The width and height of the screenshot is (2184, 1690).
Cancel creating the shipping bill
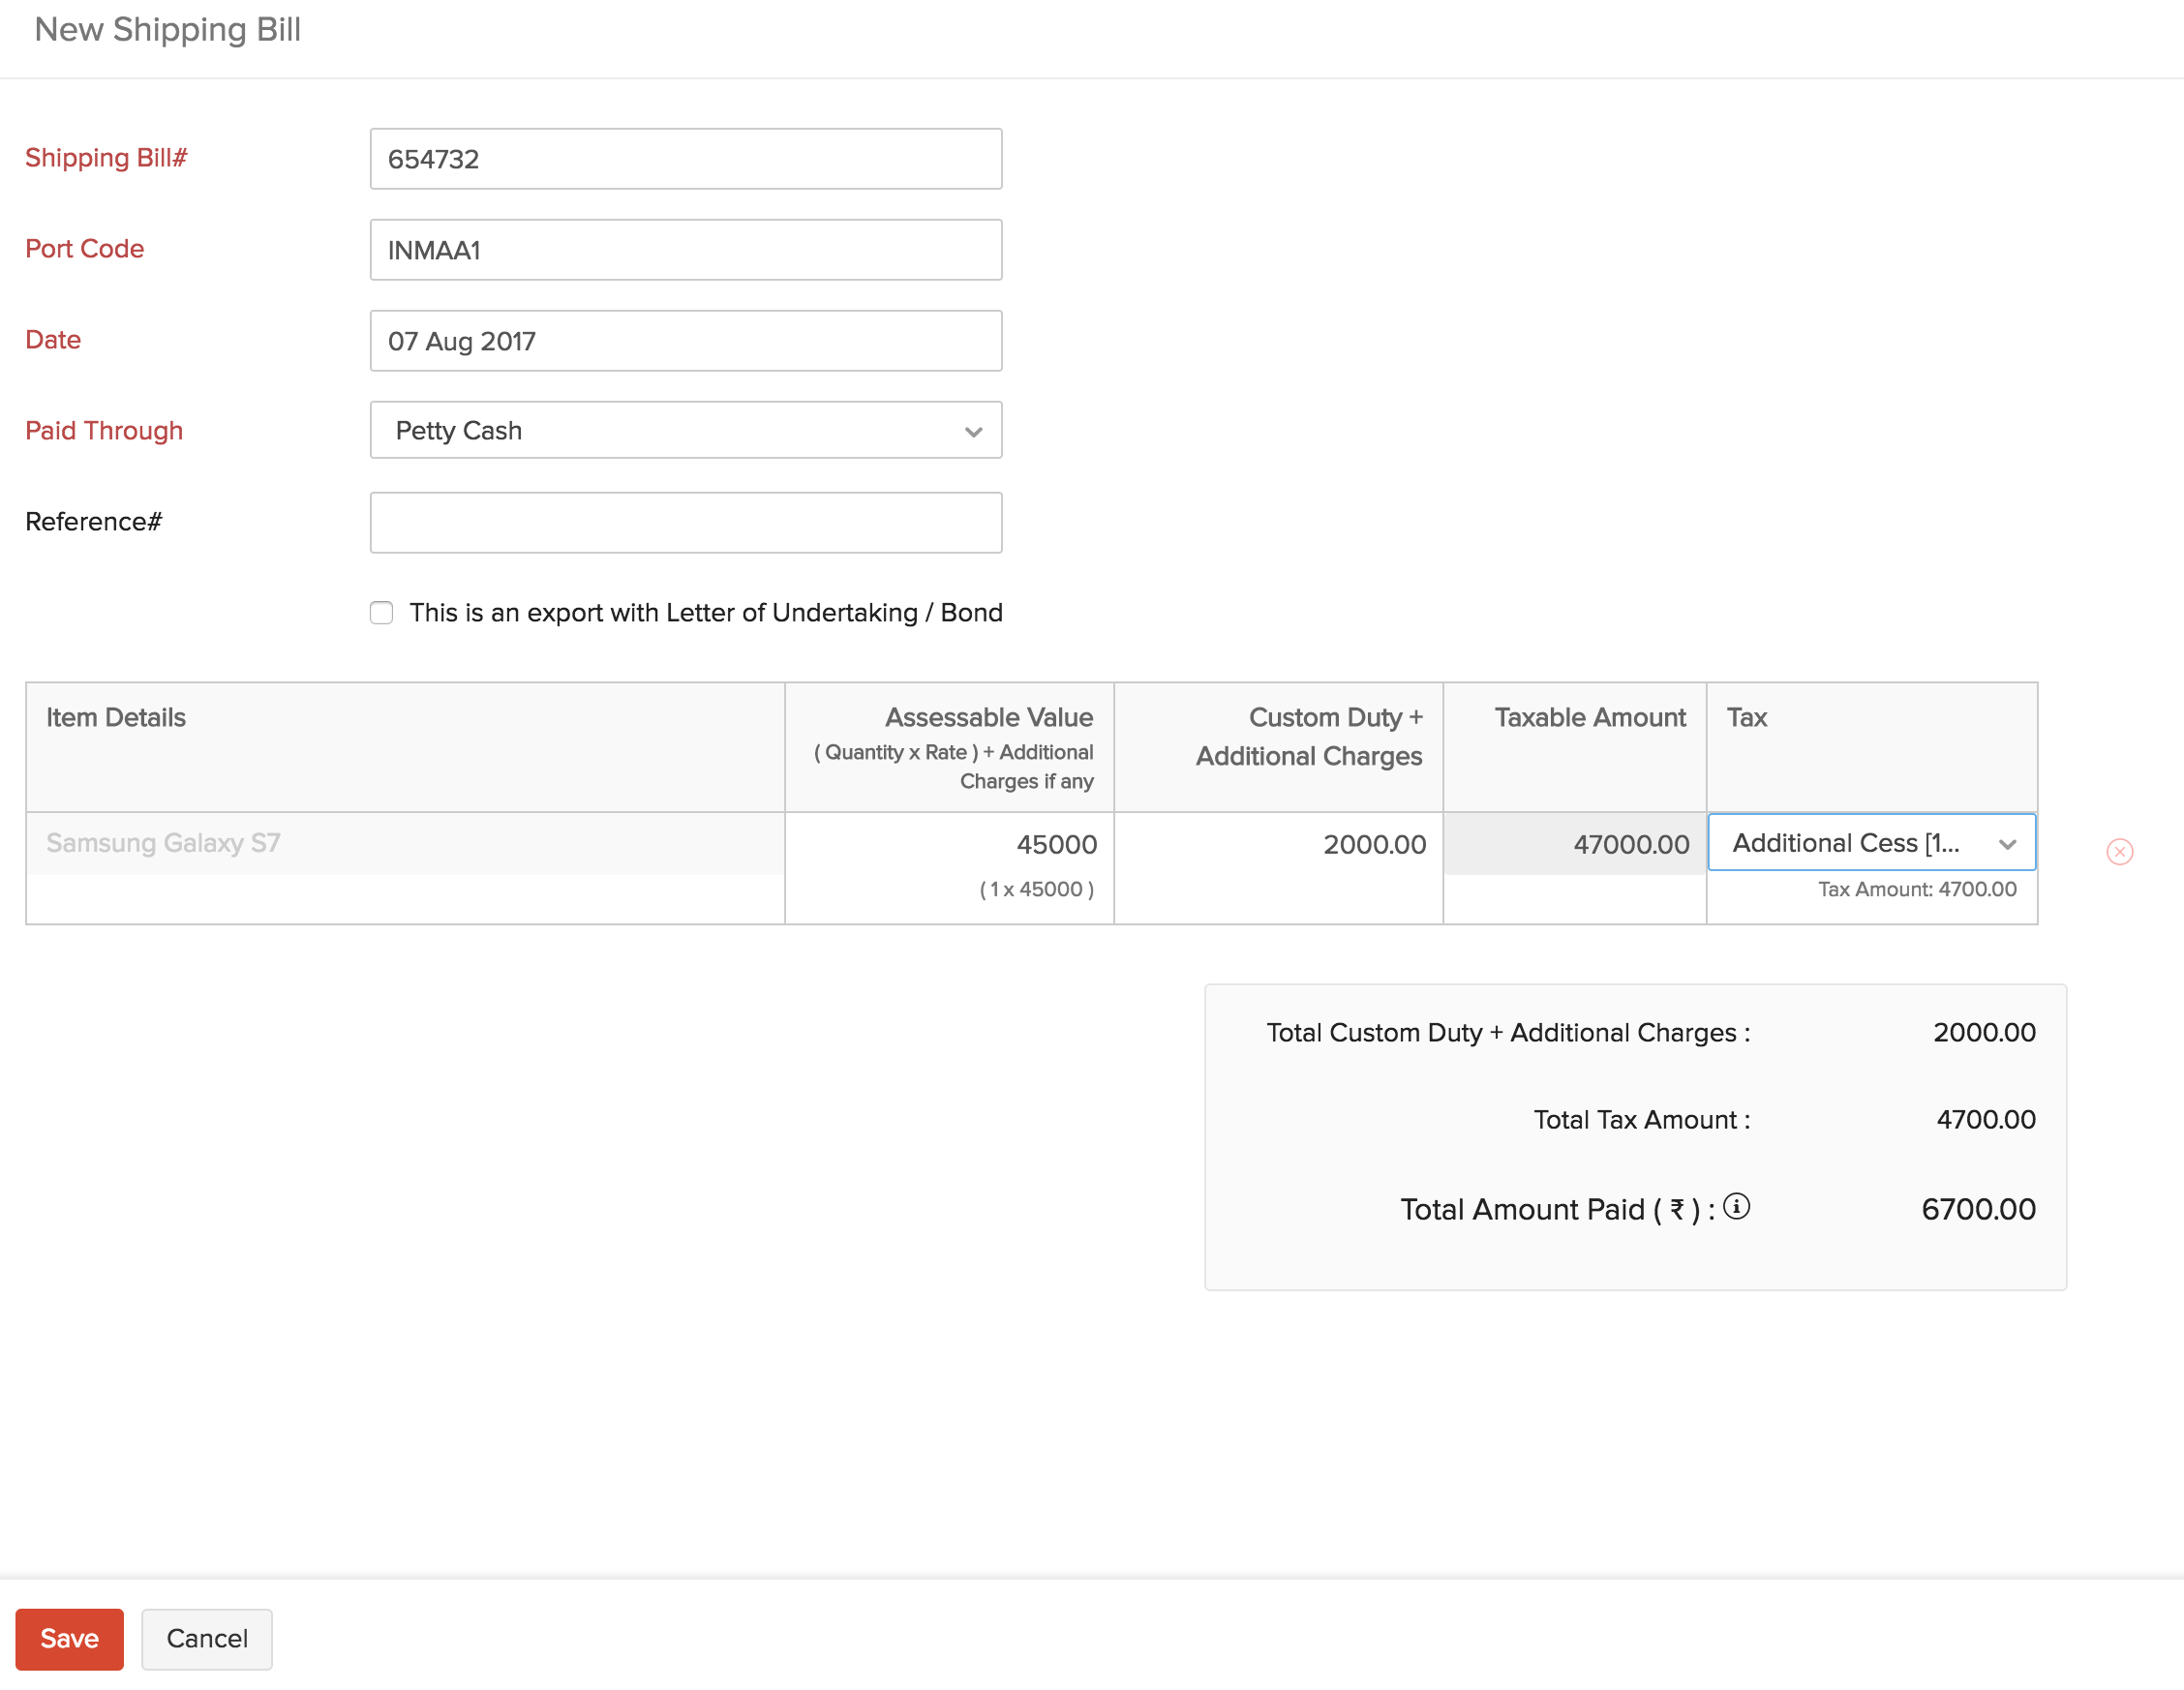pos(206,1639)
